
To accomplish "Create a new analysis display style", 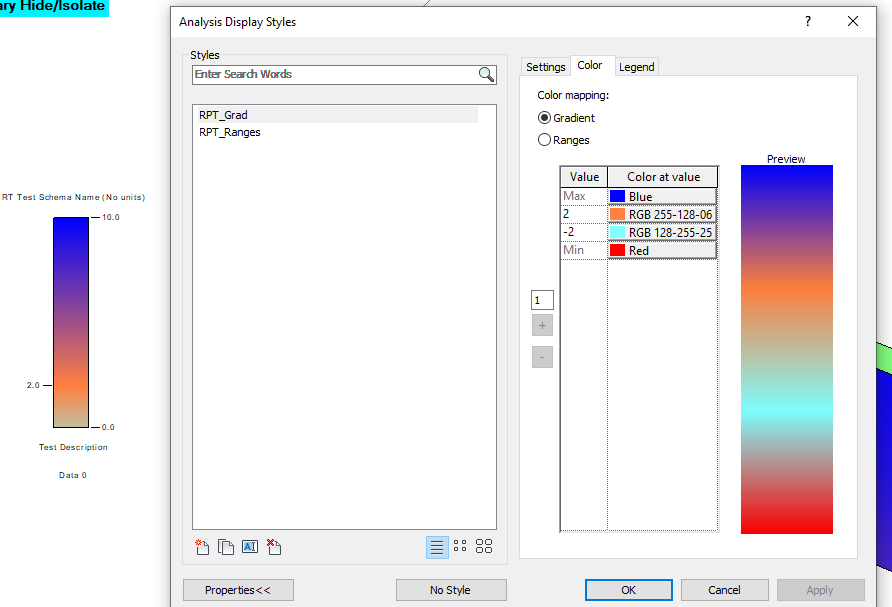I will coord(201,547).
